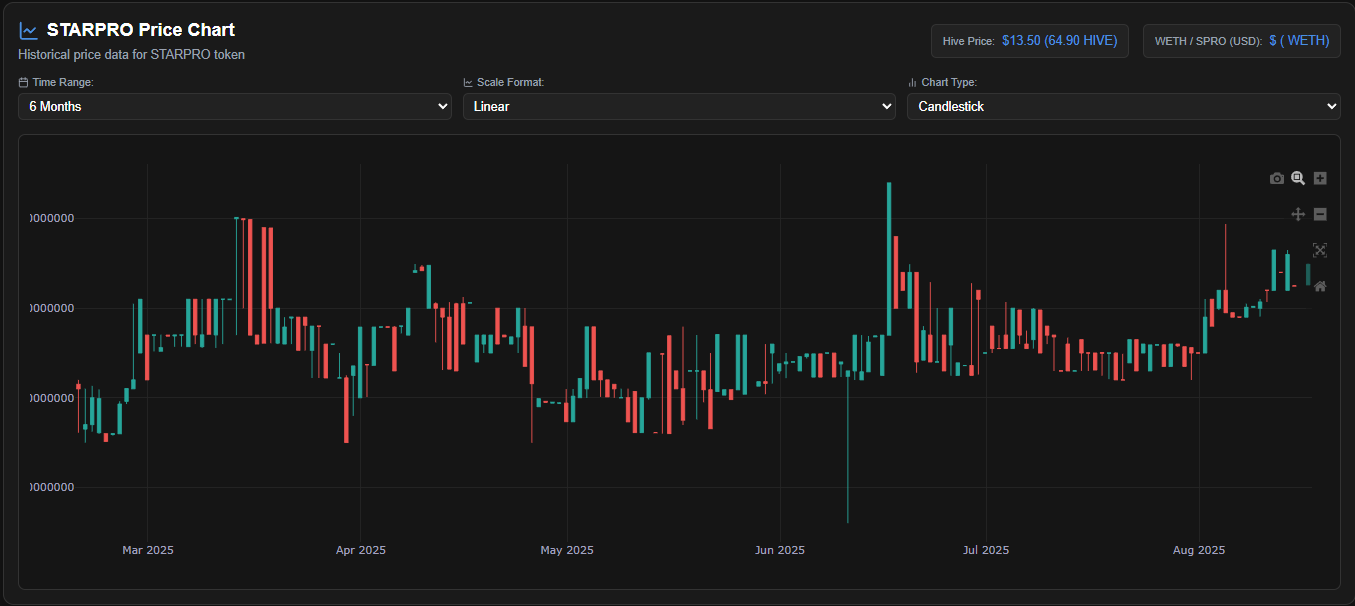Click the tallest green candle in mid-June
The height and width of the screenshot is (606, 1355).
pyautogui.click(x=888, y=258)
